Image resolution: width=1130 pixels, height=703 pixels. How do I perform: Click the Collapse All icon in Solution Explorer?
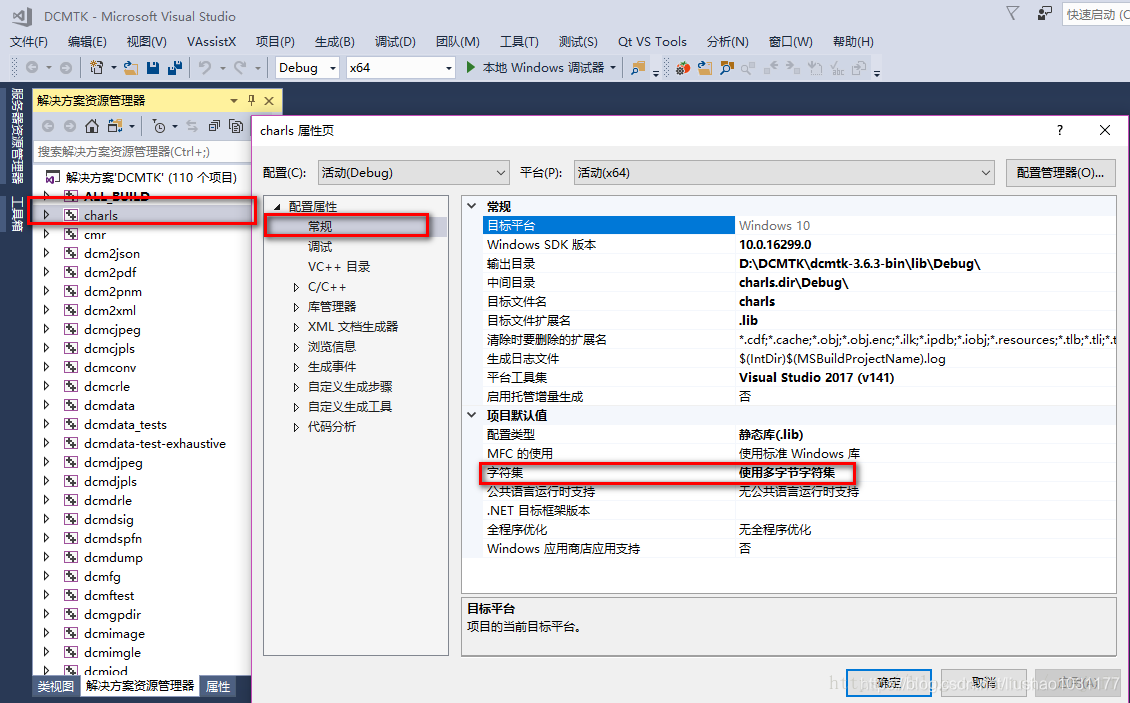[x=214, y=126]
